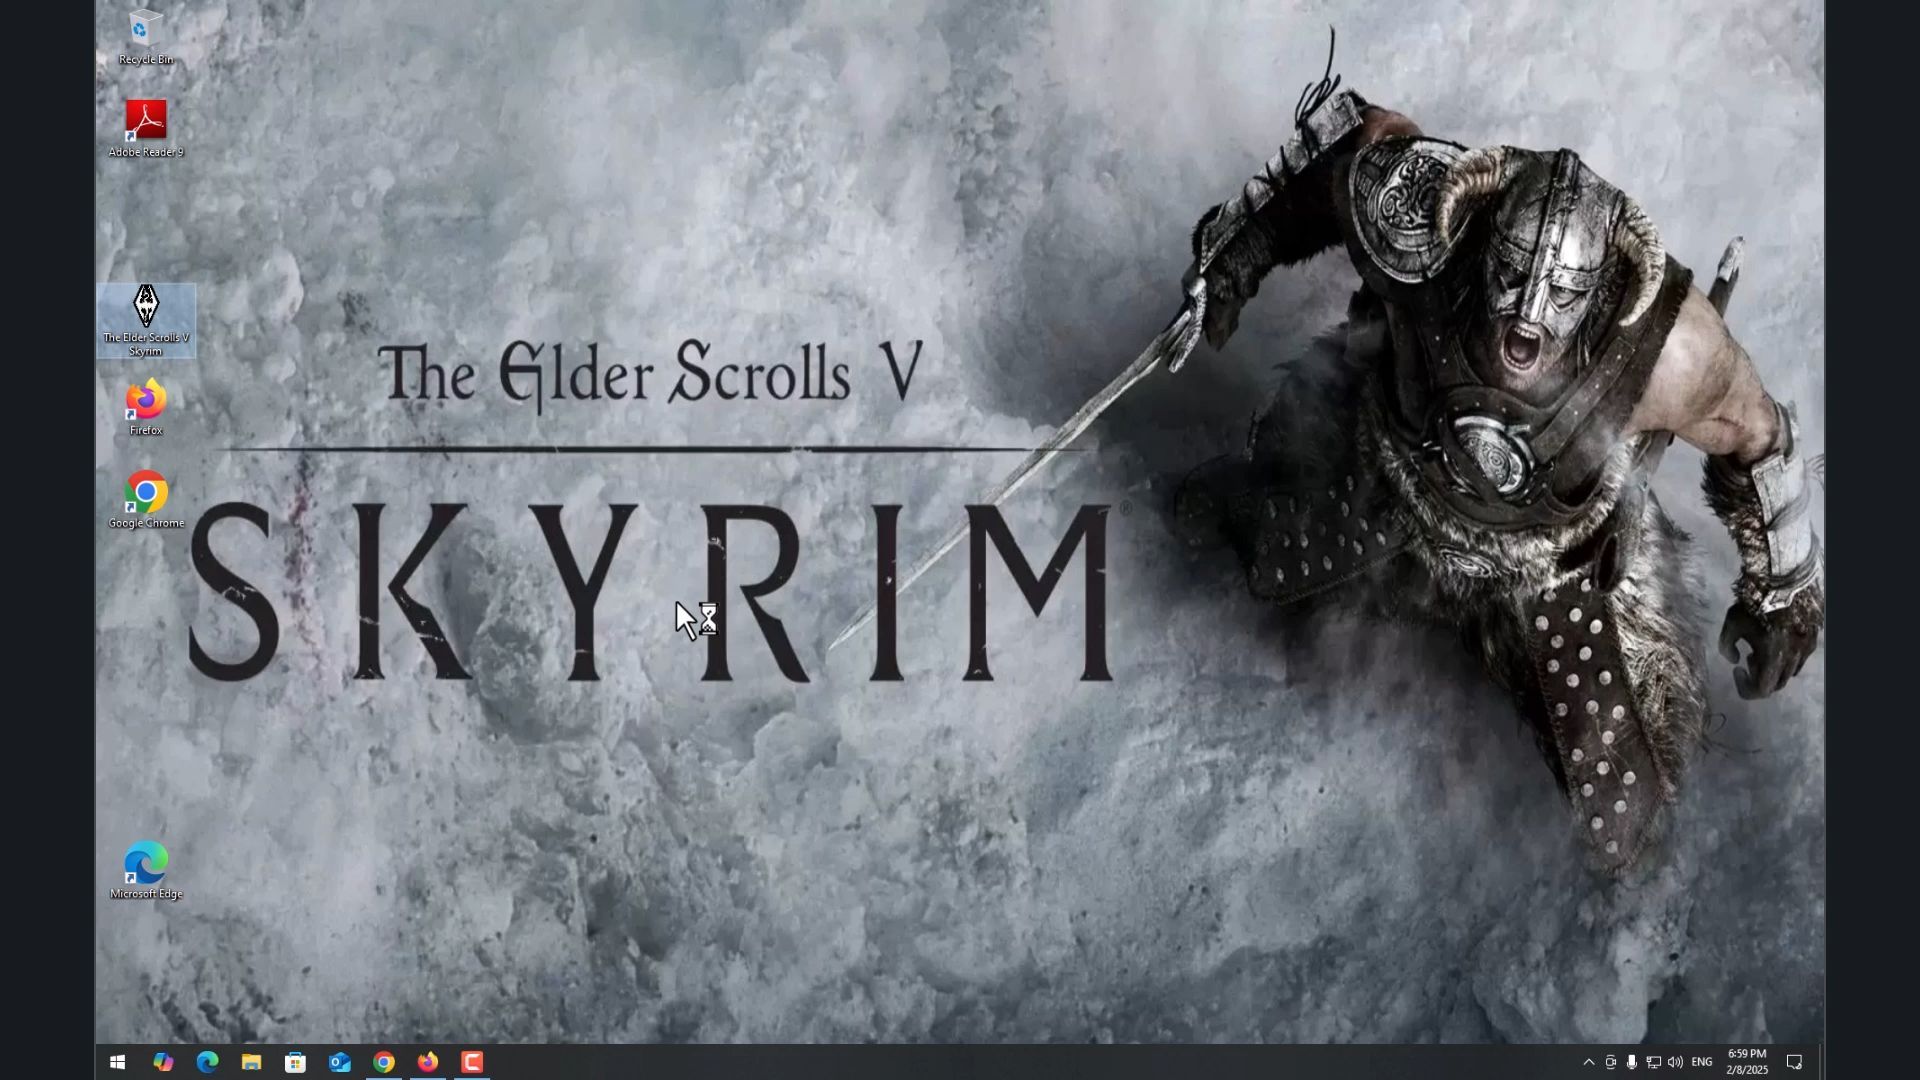Open network settings from the tray
1920x1080 pixels.
[1654, 1062]
